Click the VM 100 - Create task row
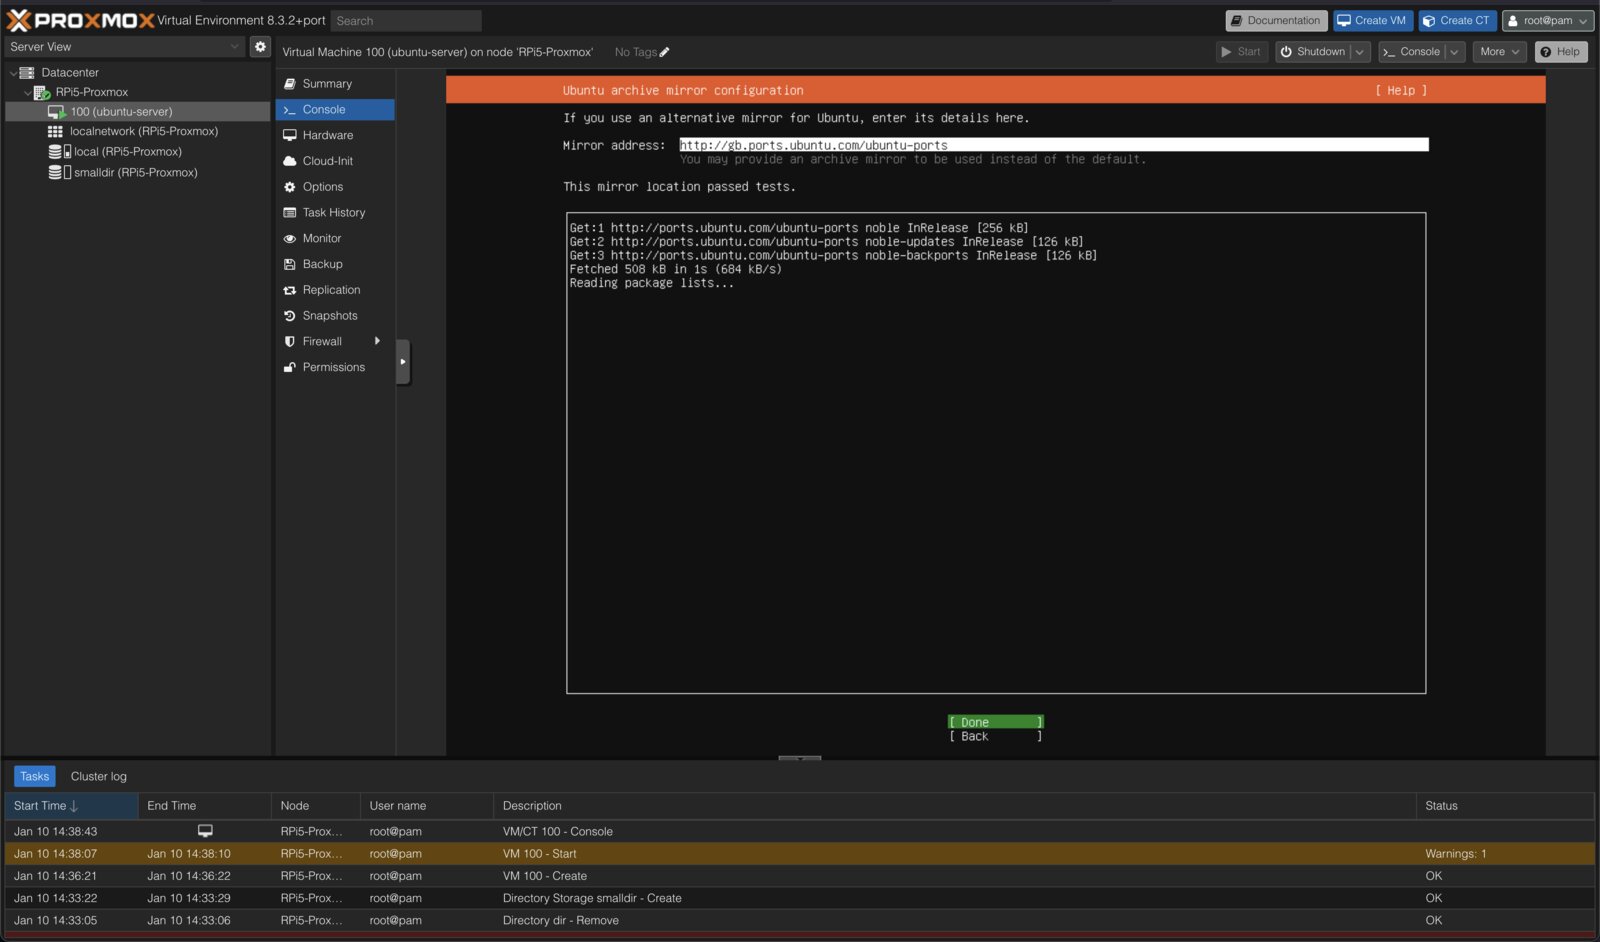1600x942 pixels. 799,876
